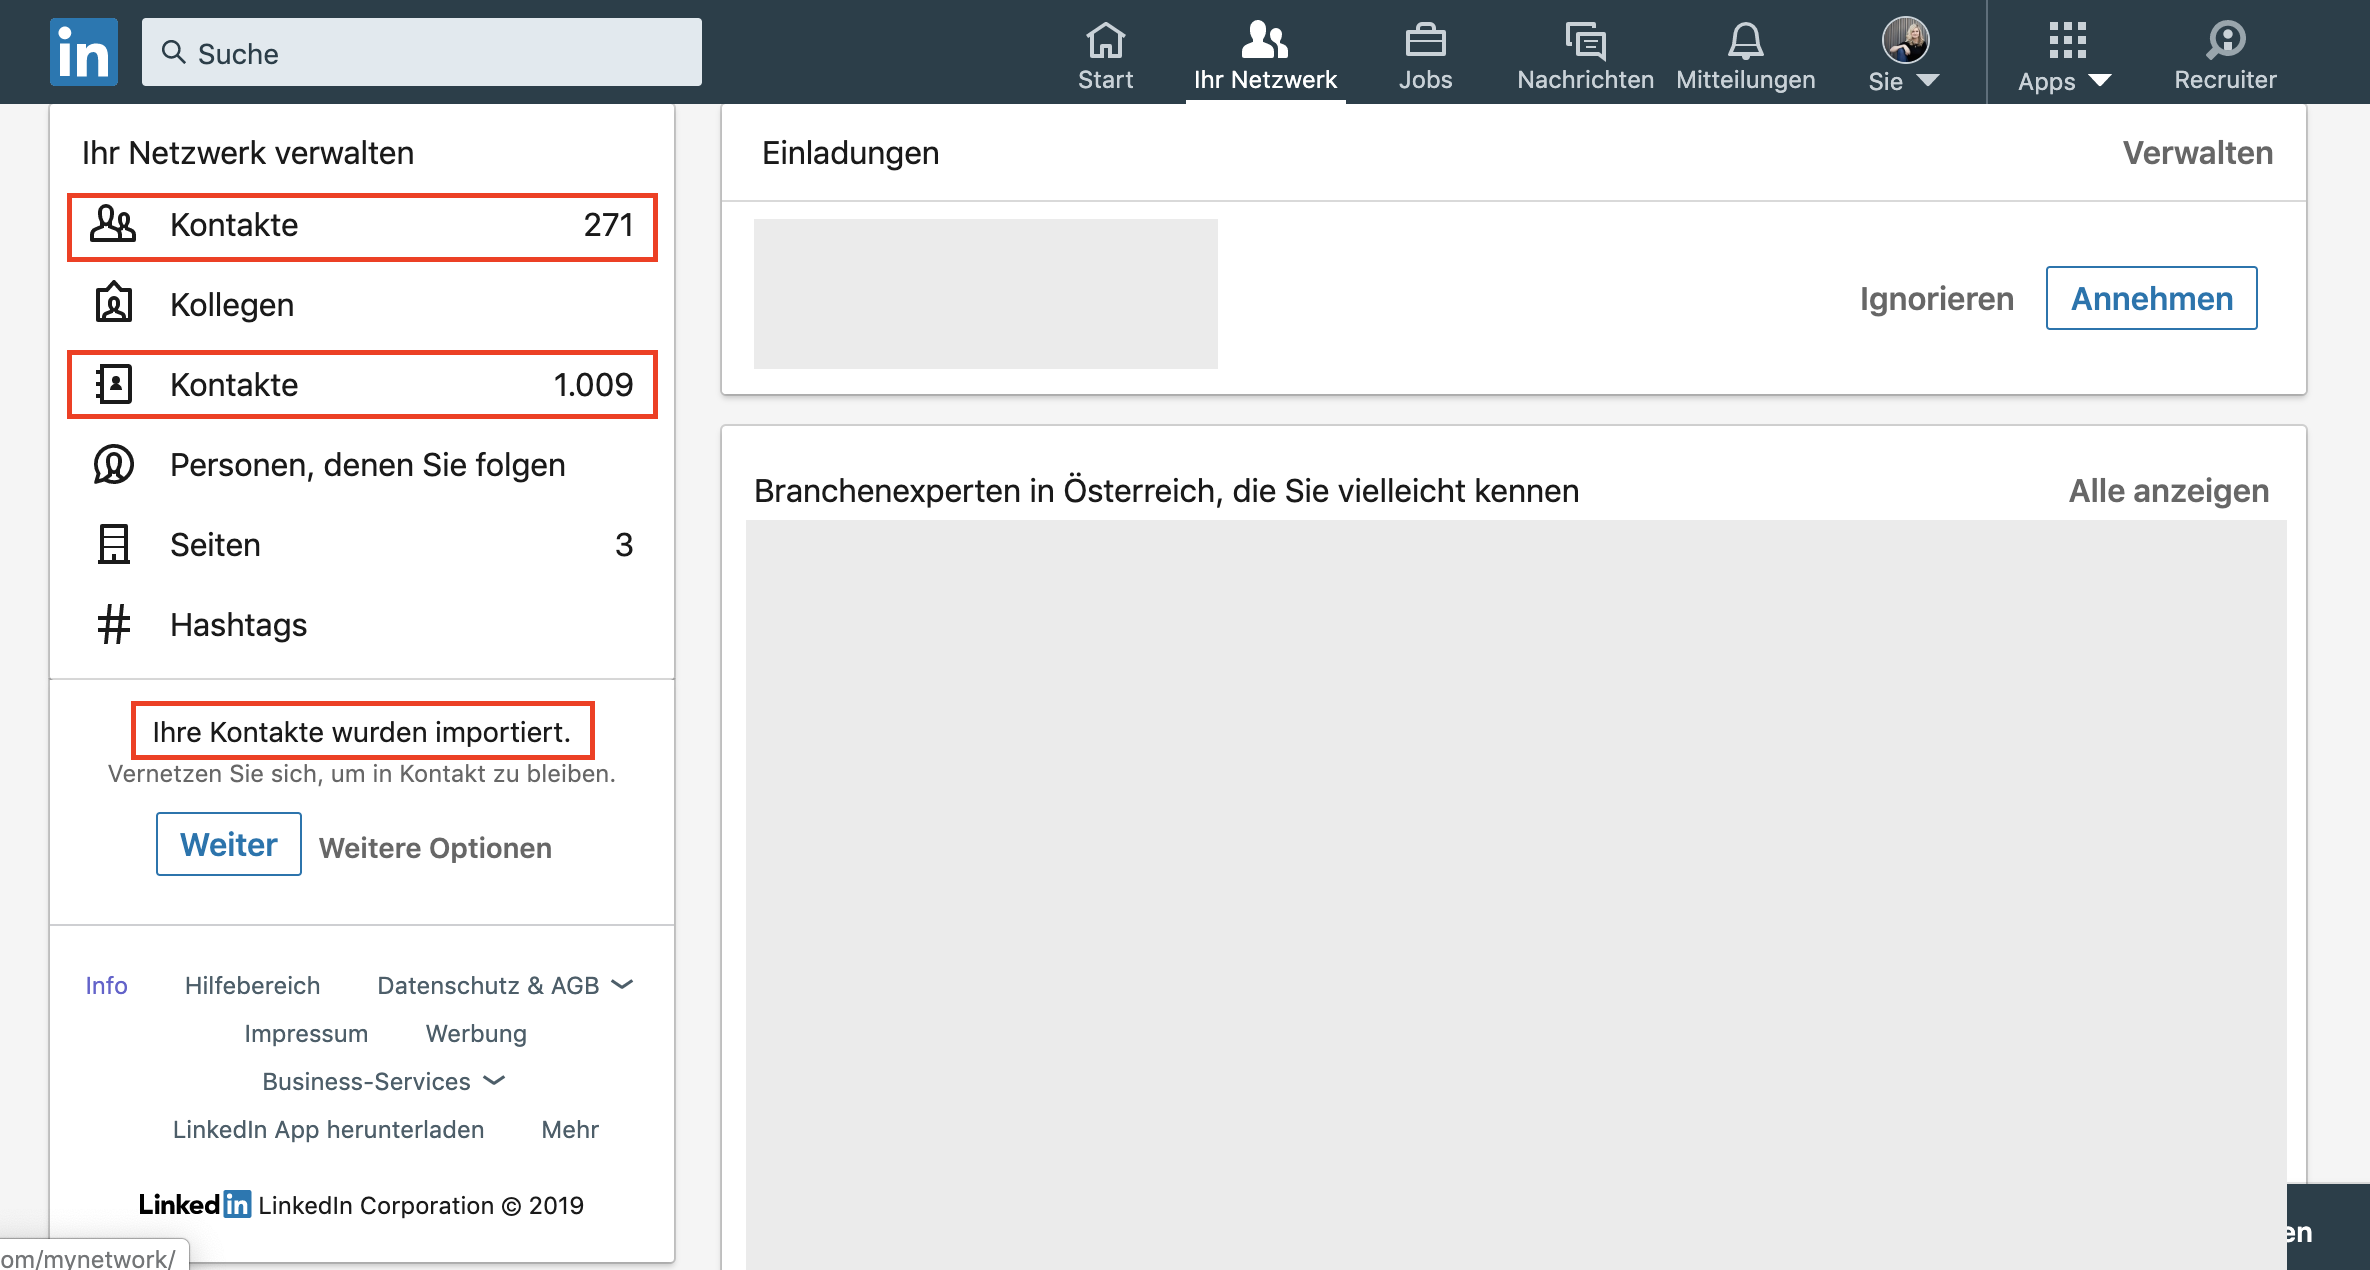Expand Business-Services footer menu
Viewport: 2370px width, 1270px height.
point(383,1082)
